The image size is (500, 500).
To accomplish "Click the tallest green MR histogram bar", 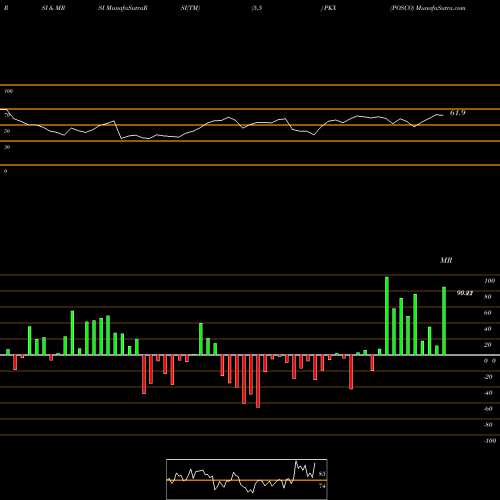I will [387, 316].
